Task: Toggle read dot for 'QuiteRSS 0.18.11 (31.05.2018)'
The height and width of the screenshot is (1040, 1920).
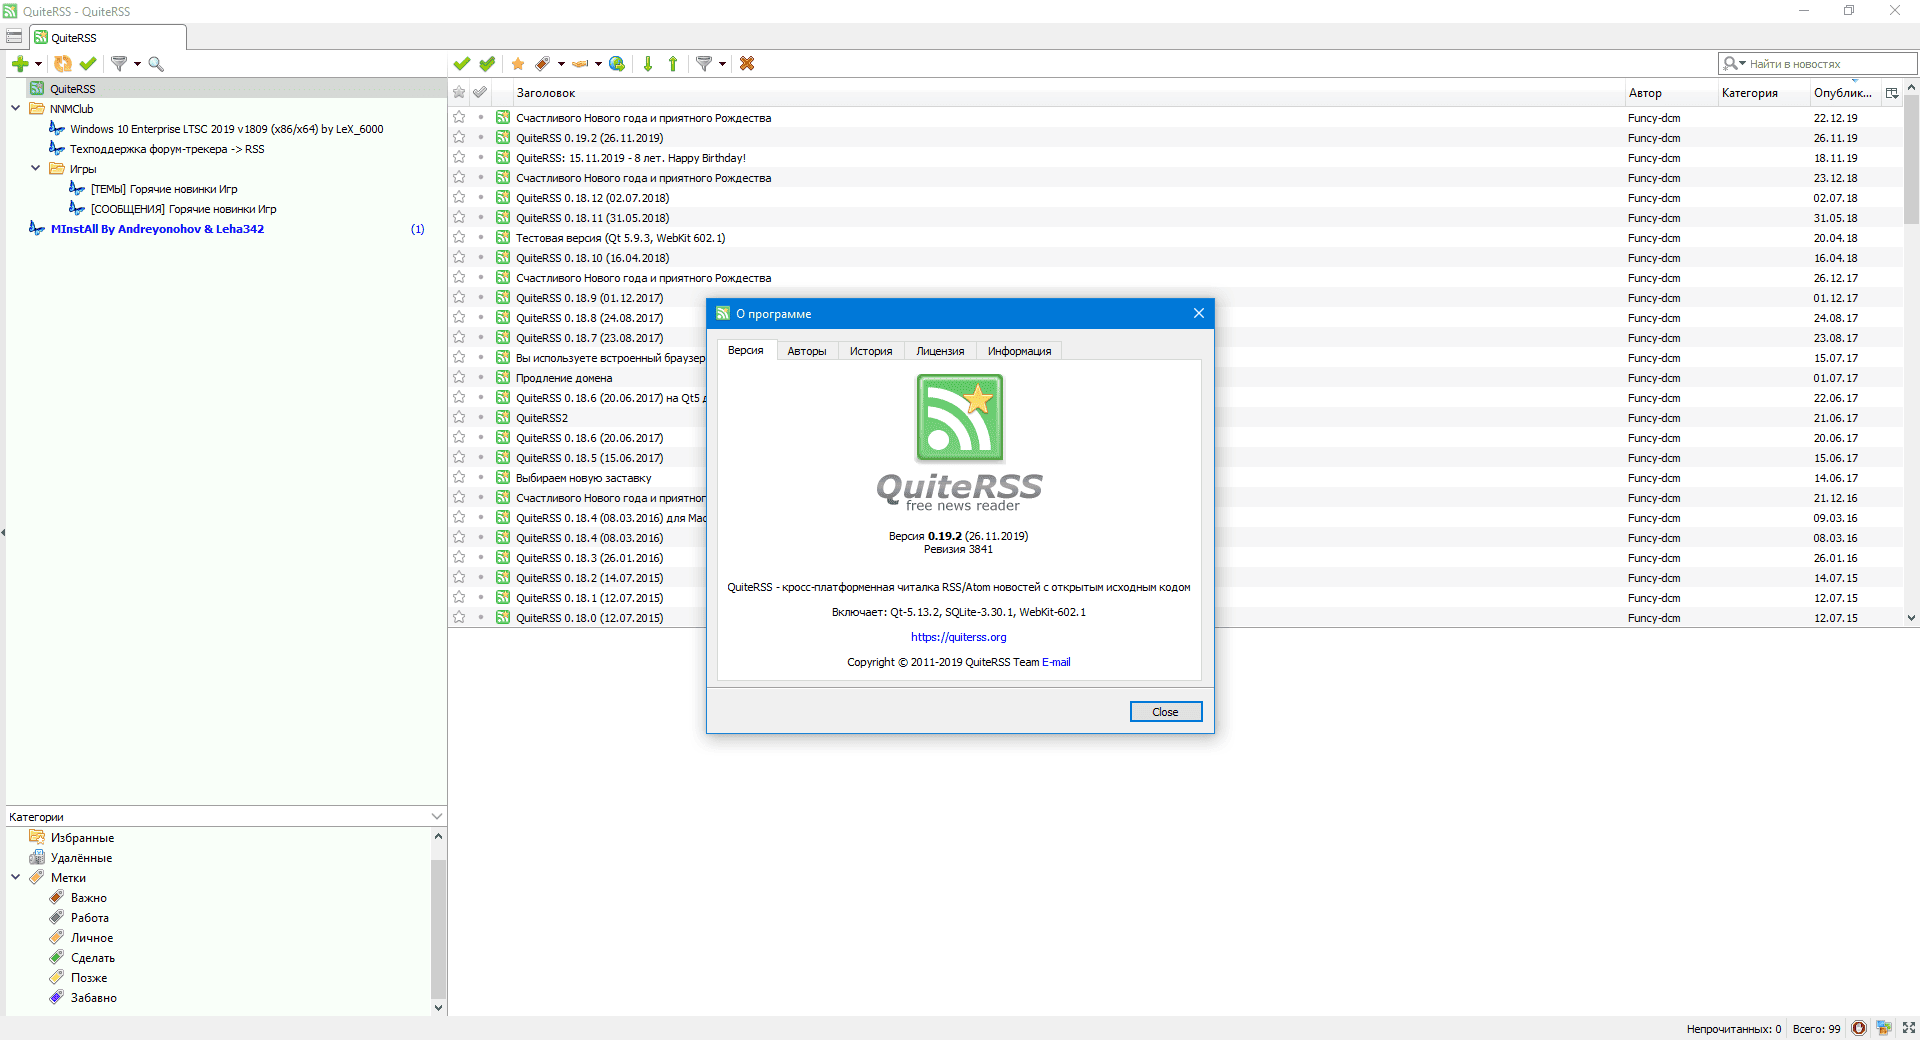Action: click(481, 218)
